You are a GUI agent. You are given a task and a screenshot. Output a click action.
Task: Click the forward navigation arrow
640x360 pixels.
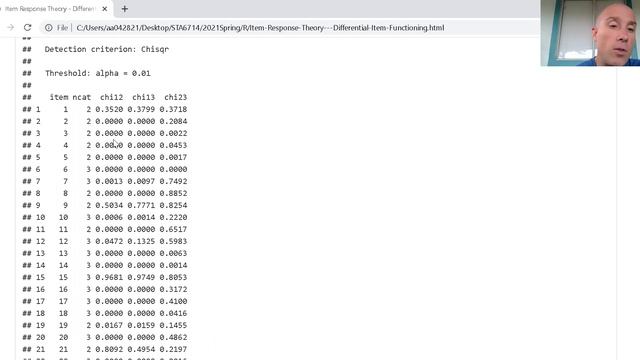(10, 27)
